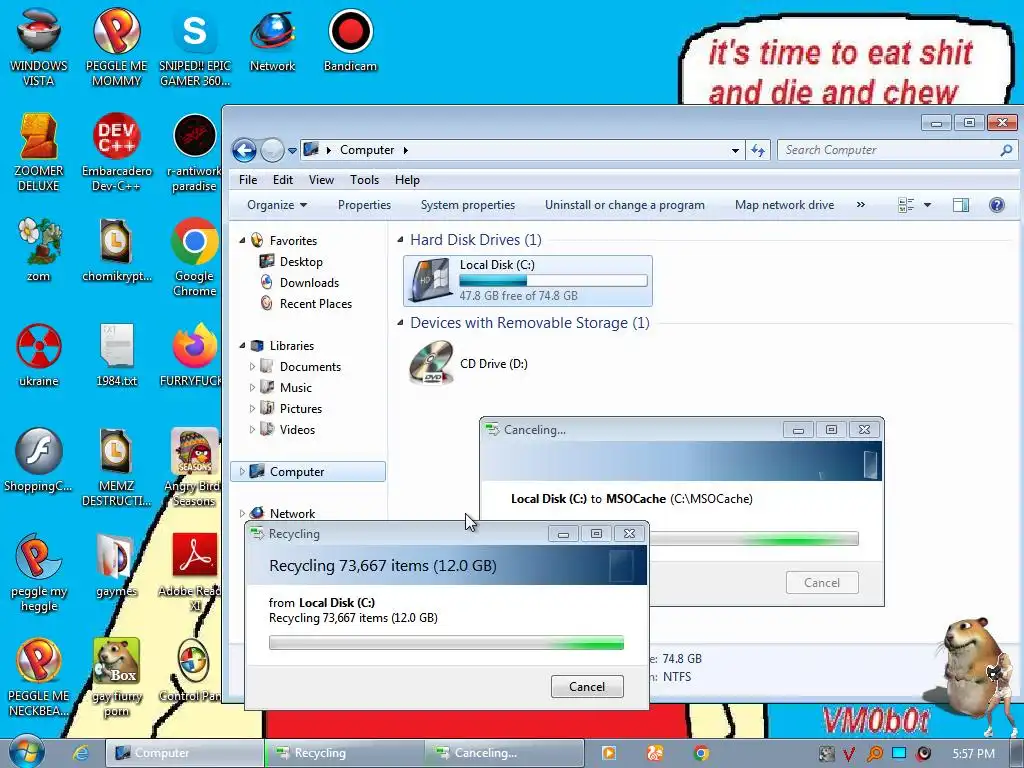
Task: Expand the Music library node
Action: tap(252, 387)
